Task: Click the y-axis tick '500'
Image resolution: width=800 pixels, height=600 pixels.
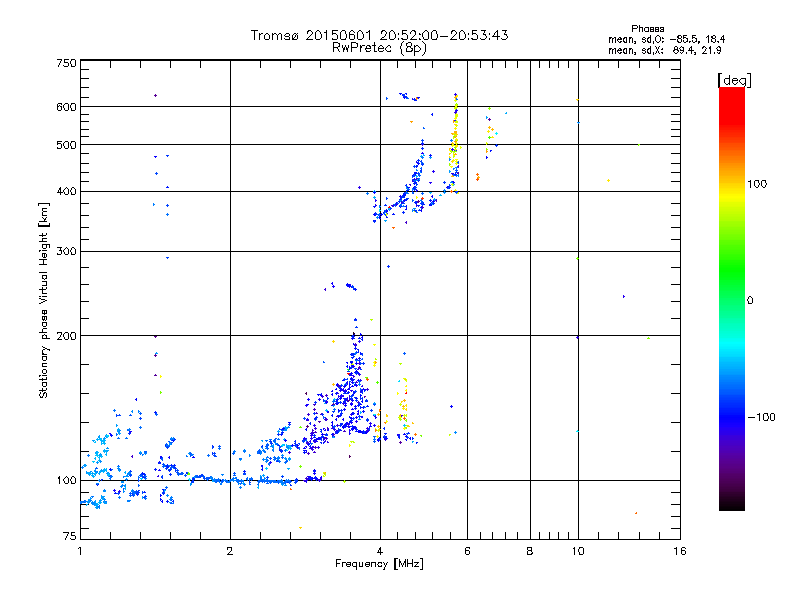Action: 66,145
